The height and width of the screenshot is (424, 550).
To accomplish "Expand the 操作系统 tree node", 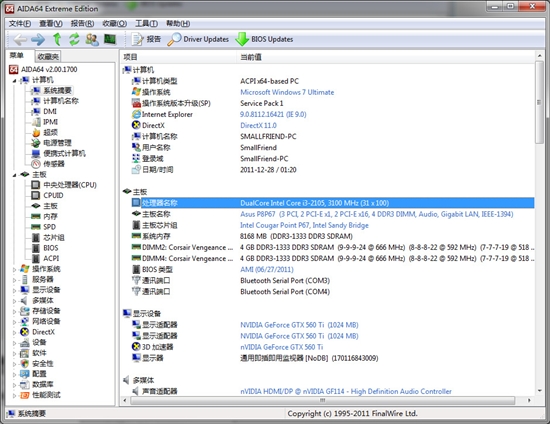I will point(14,269).
